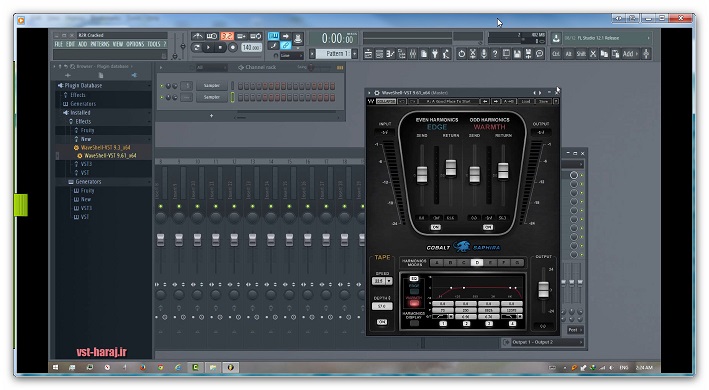Click the Alt shortcut button

[x=568, y=54]
